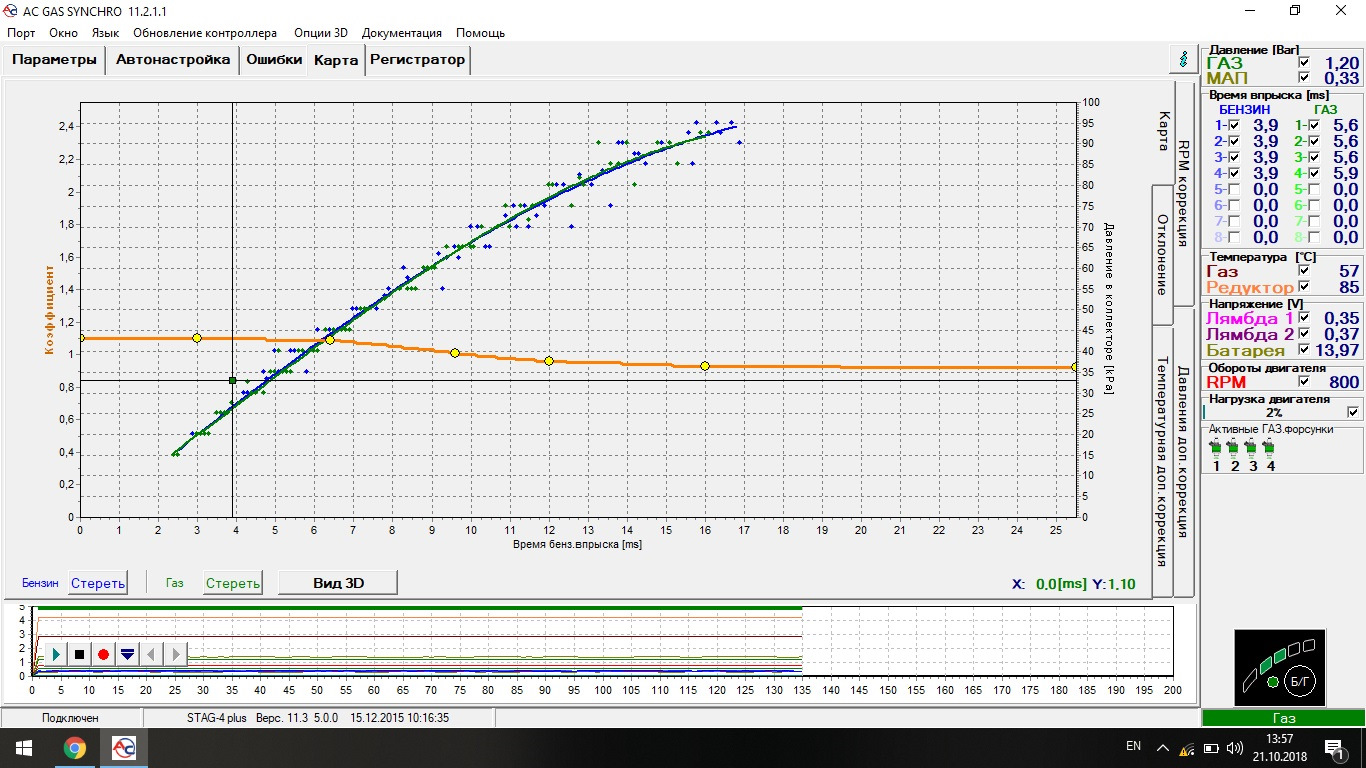This screenshot has width=1366, height=768.
Task: Toggle the Лямбда 1 voltage checkbox
Action: (1303, 318)
